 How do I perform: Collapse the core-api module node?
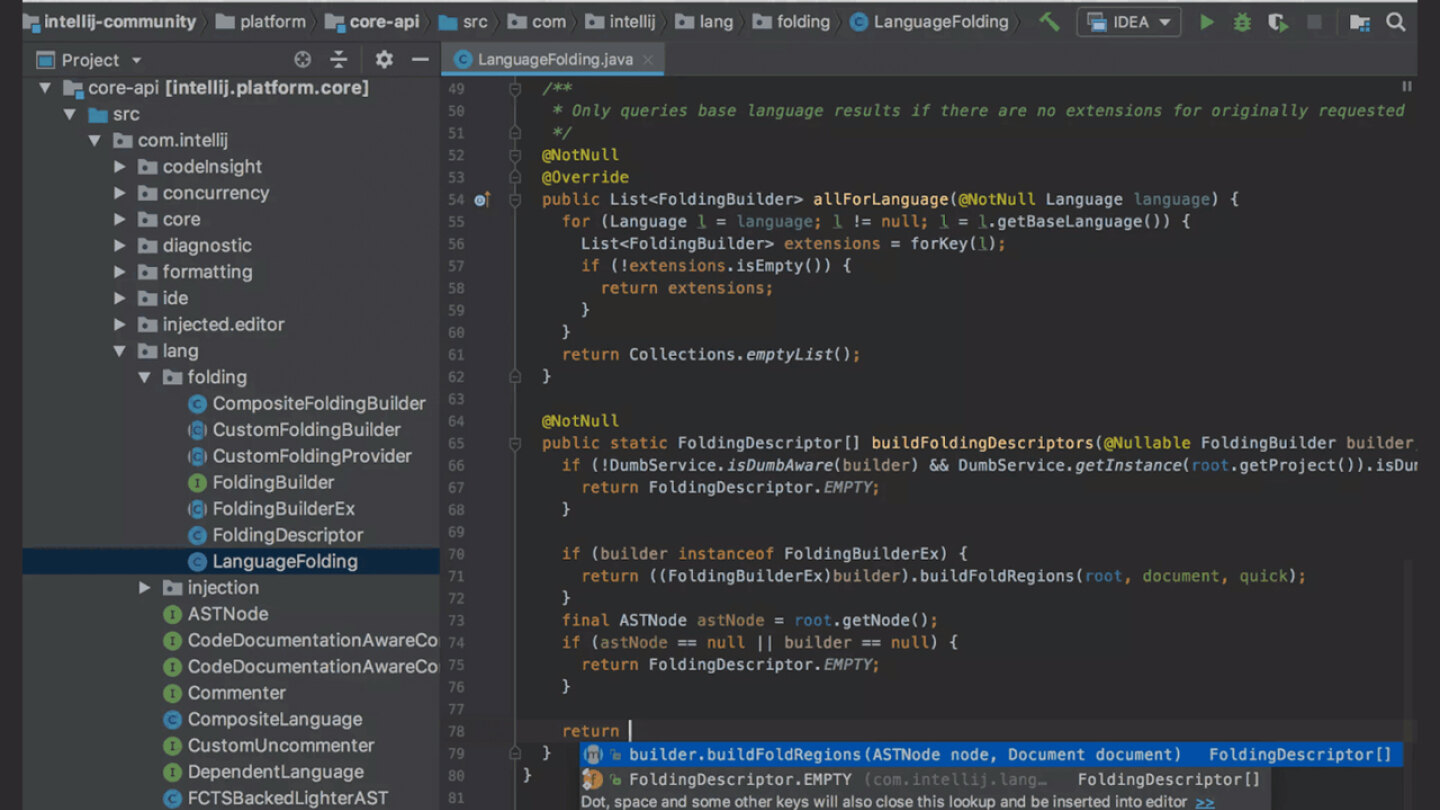click(x=44, y=88)
